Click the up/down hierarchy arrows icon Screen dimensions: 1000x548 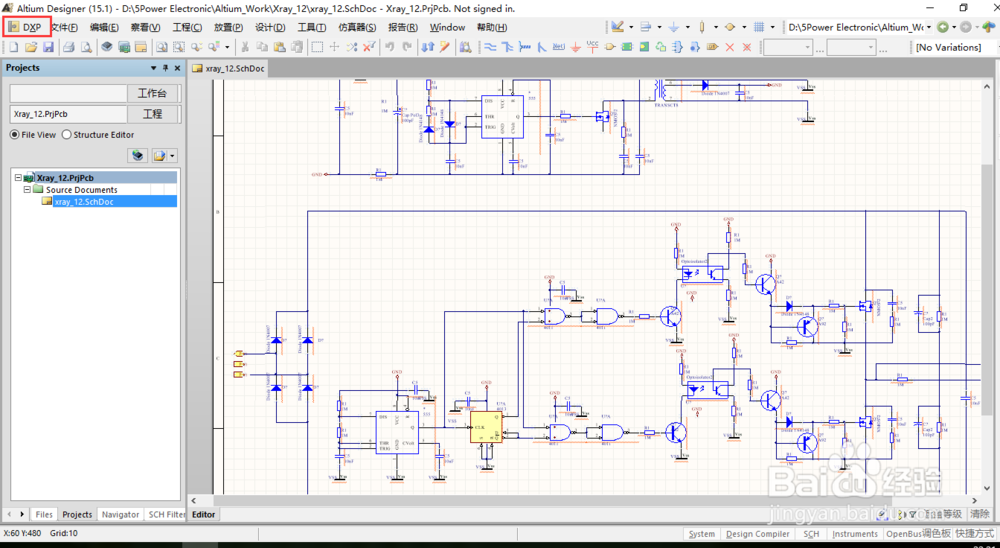coord(428,47)
